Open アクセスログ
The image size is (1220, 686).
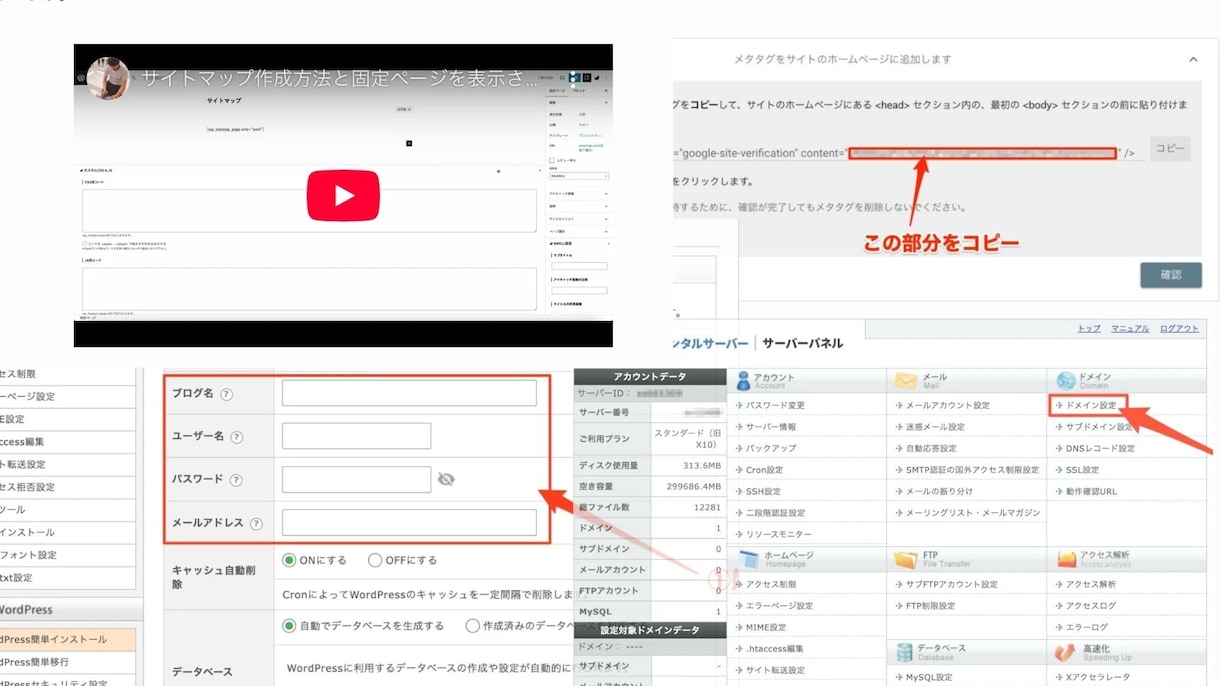pos(1090,606)
